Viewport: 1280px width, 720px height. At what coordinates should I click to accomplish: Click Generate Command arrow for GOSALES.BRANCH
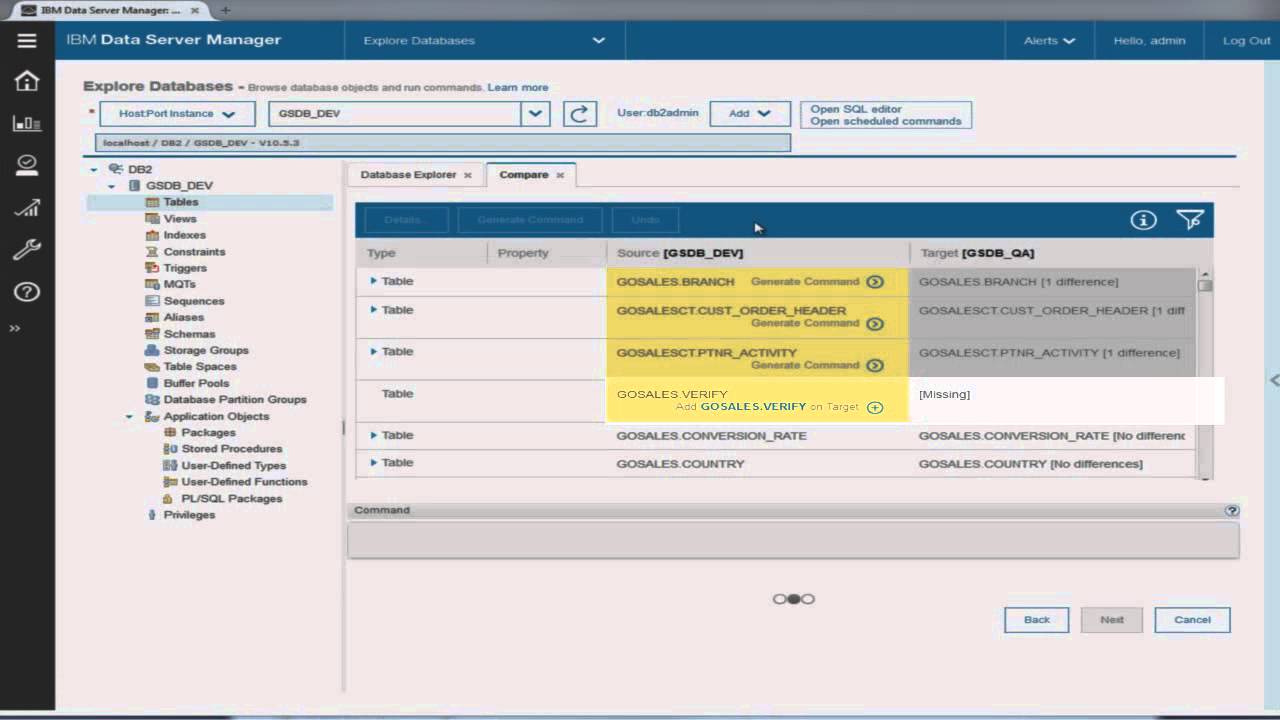coord(875,282)
